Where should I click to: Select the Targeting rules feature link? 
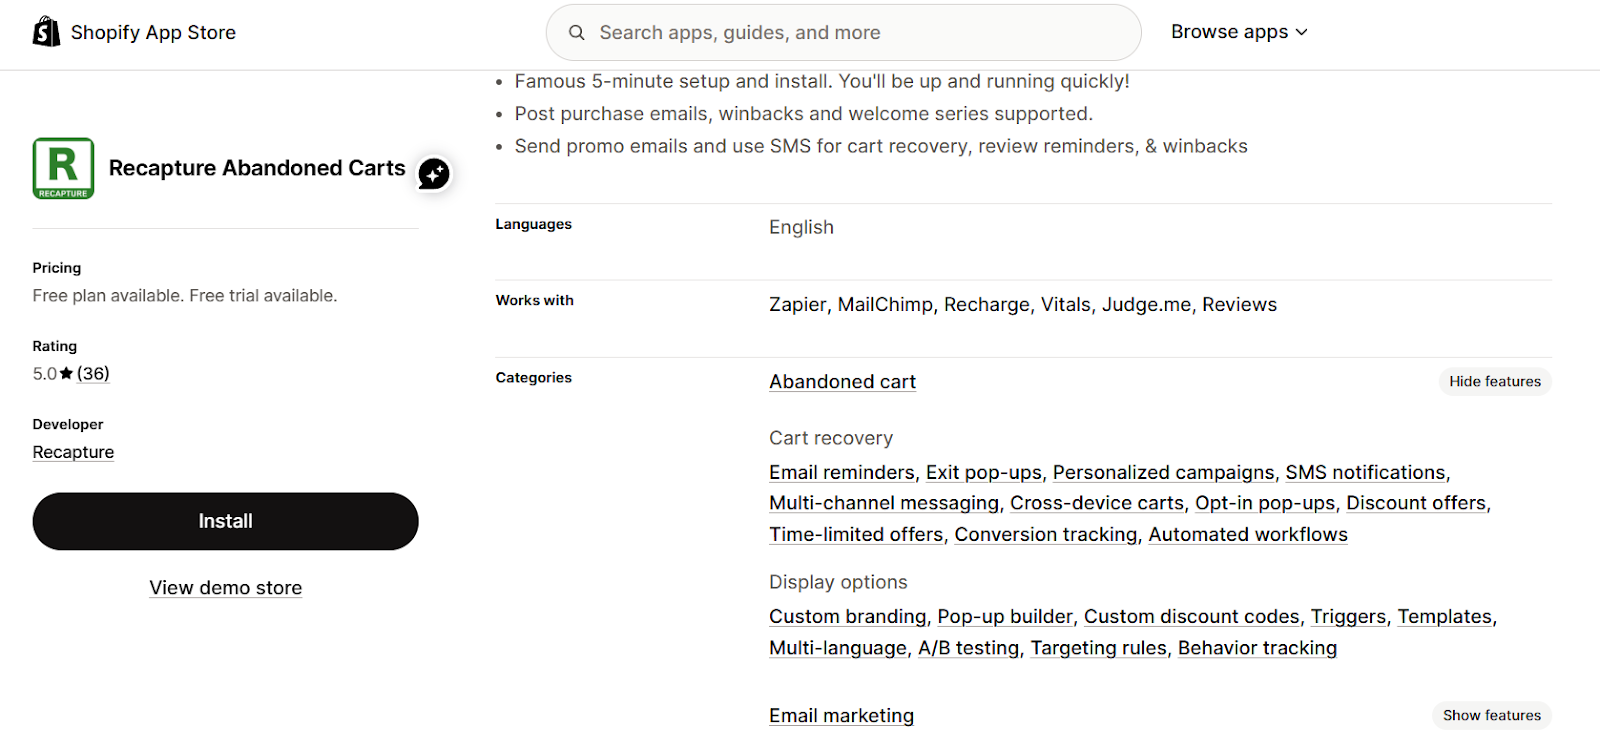tap(1099, 648)
